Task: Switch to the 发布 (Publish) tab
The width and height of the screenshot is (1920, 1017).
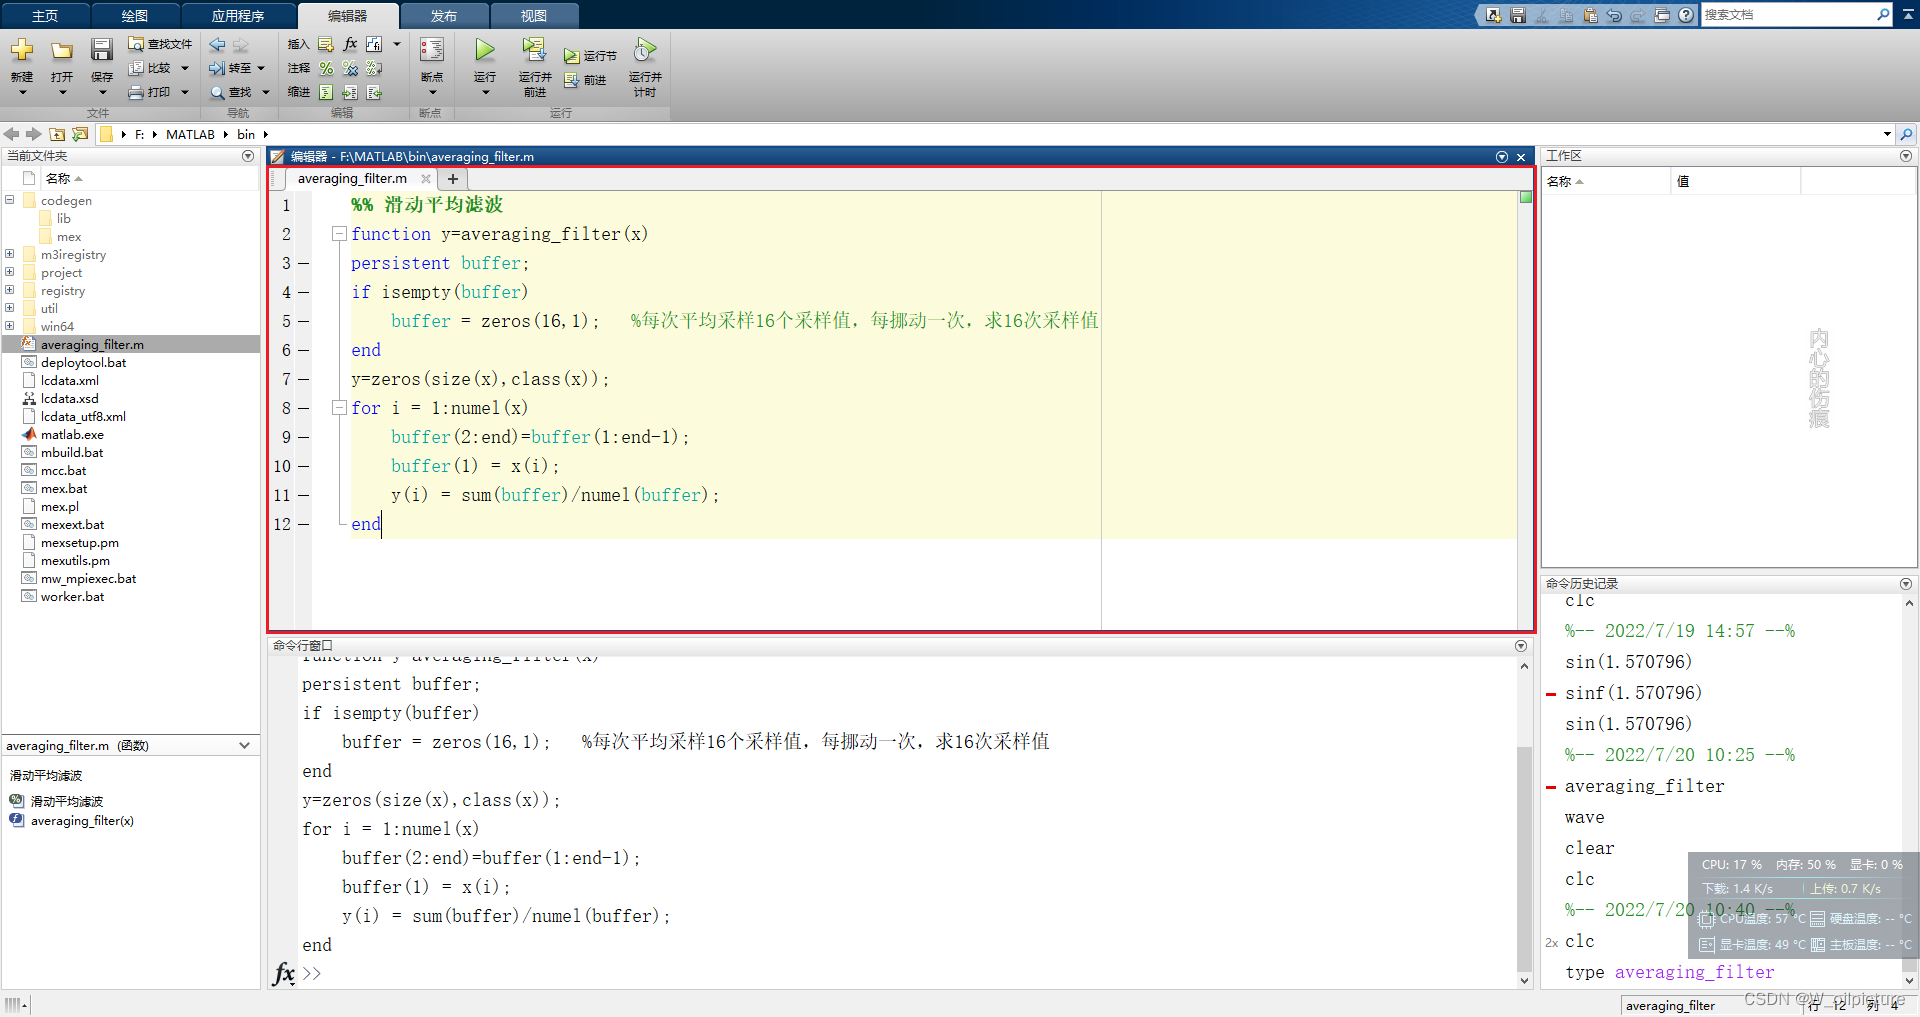Action: point(444,15)
